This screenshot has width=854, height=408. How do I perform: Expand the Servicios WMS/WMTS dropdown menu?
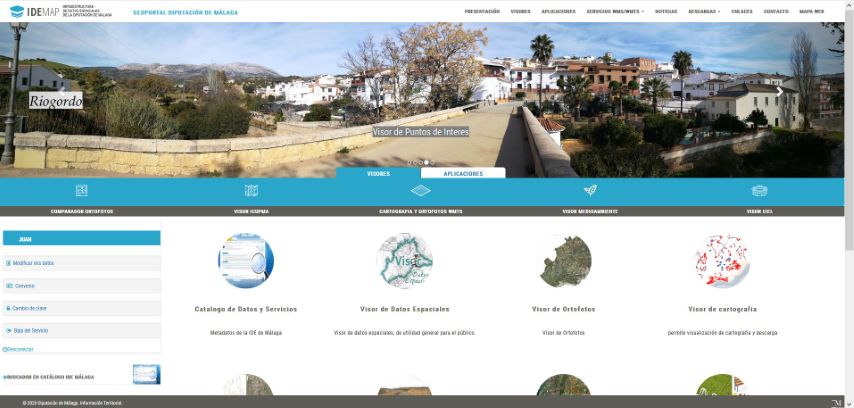(615, 11)
